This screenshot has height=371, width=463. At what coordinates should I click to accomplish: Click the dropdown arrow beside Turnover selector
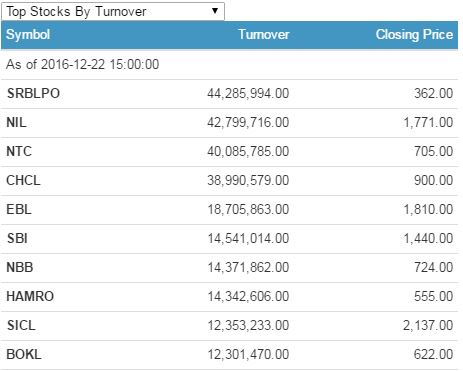pos(215,11)
